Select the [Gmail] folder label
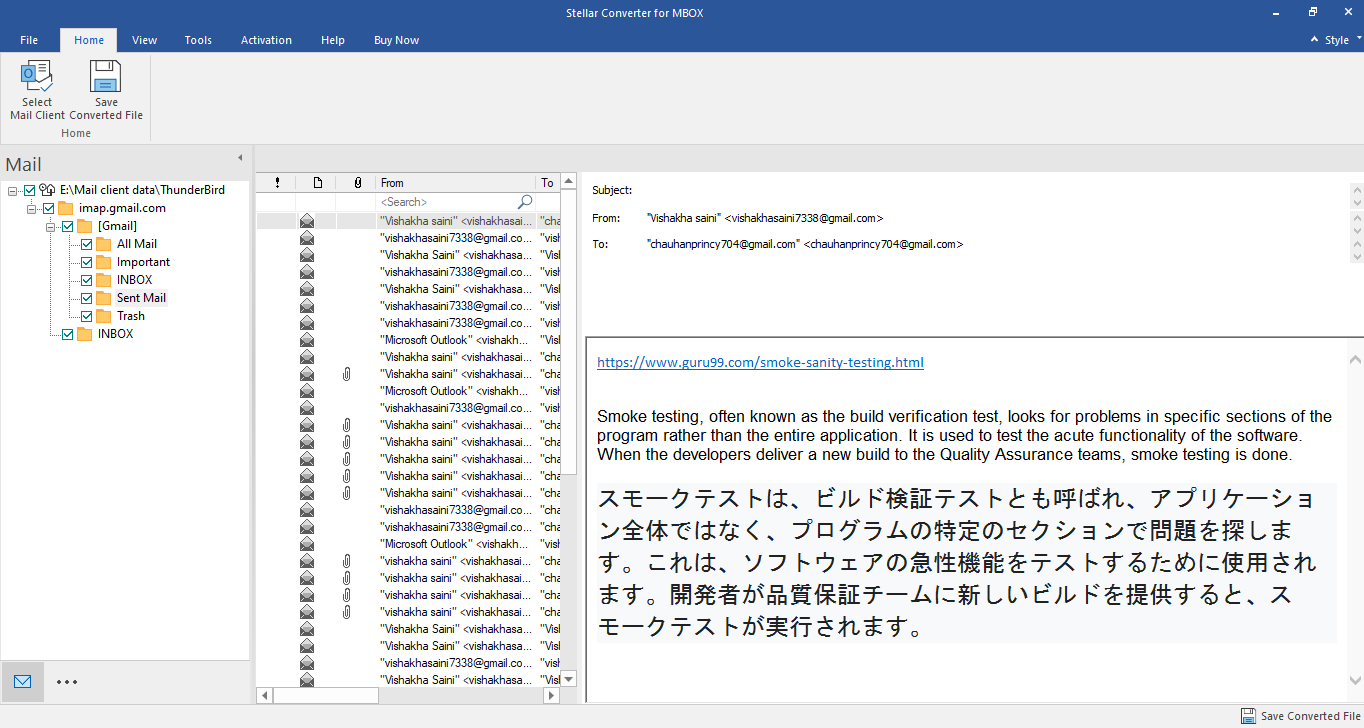 [117, 226]
